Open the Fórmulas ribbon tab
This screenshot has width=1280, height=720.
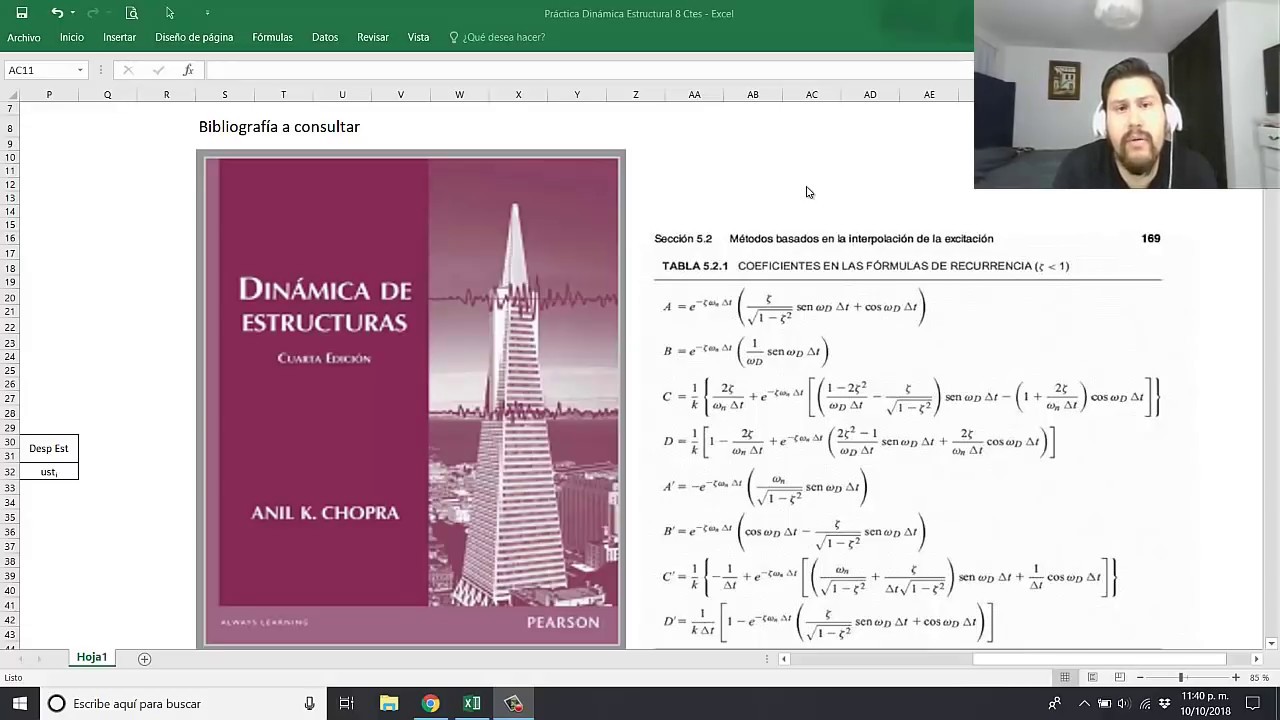272,37
